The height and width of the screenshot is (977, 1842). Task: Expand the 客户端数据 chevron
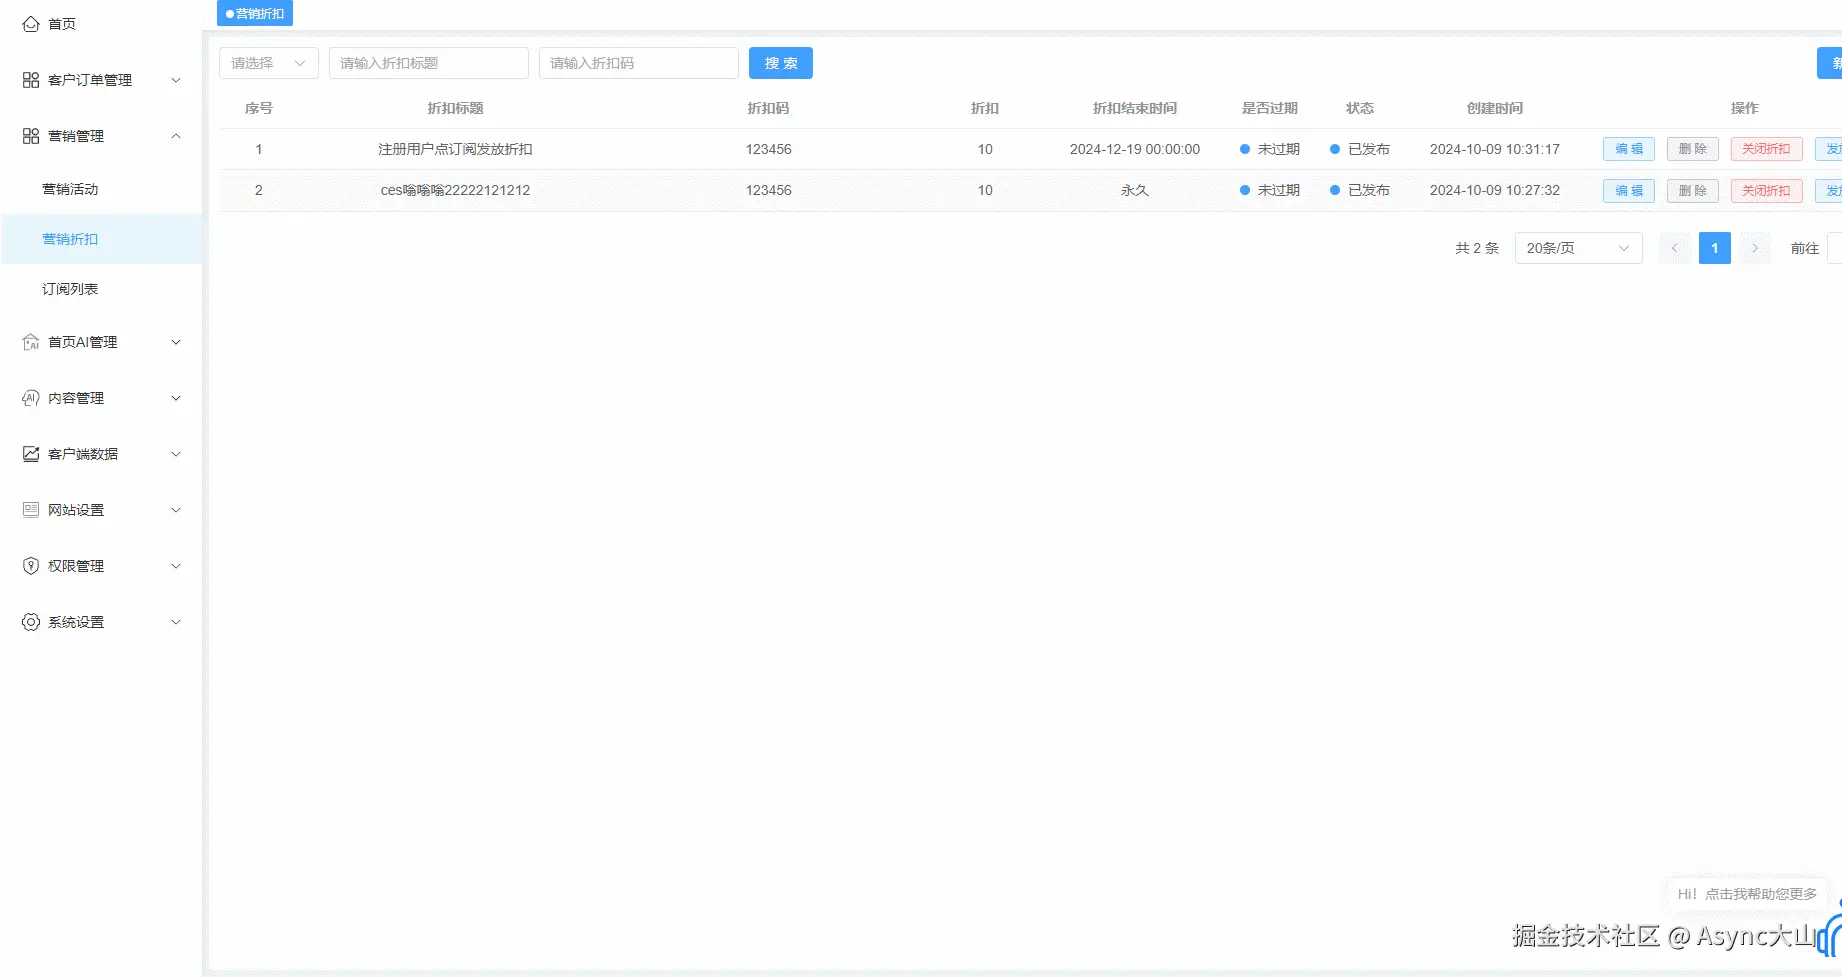click(176, 454)
